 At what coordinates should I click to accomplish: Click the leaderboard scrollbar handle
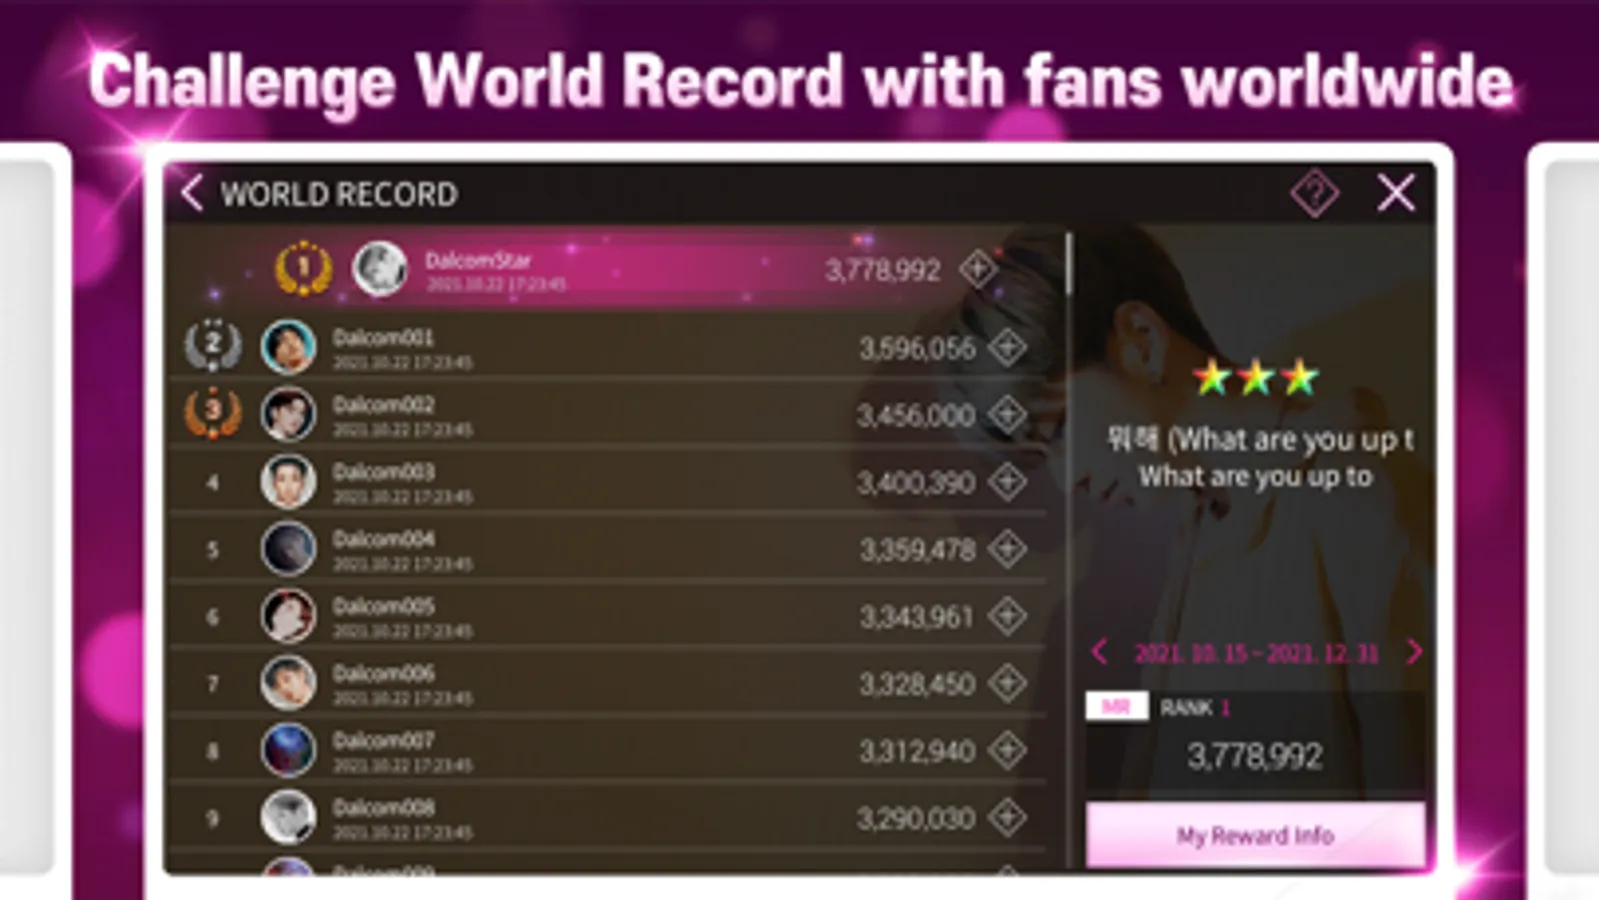pos(1069,264)
